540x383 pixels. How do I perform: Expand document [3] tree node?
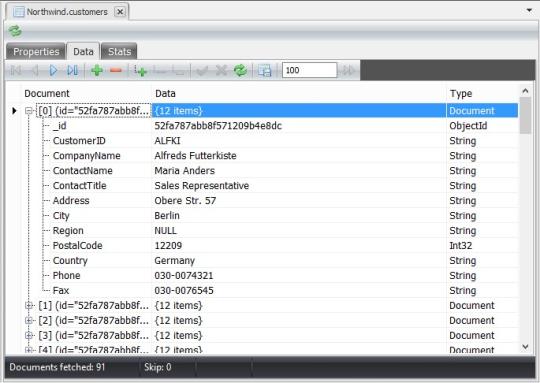point(29,335)
